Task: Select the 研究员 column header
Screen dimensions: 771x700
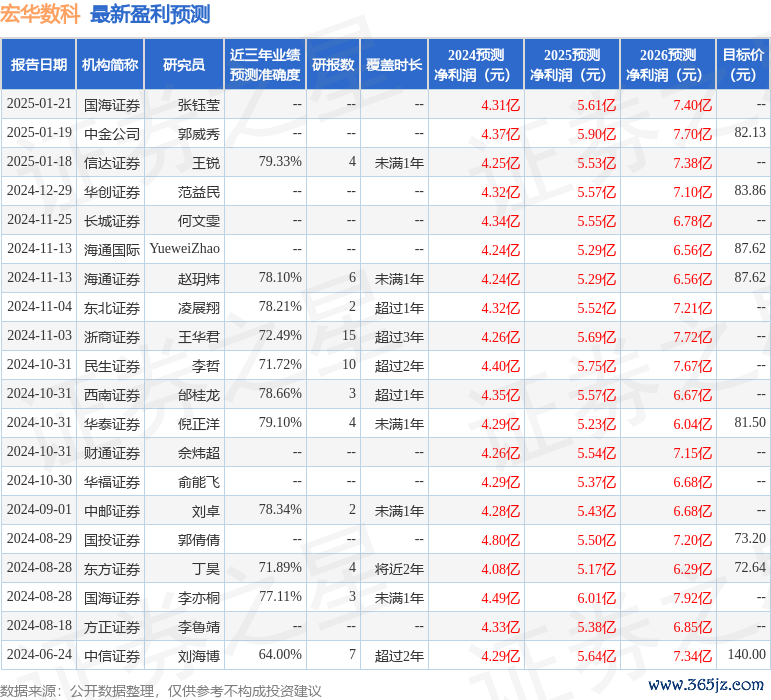Action: pyautogui.click(x=184, y=64)
